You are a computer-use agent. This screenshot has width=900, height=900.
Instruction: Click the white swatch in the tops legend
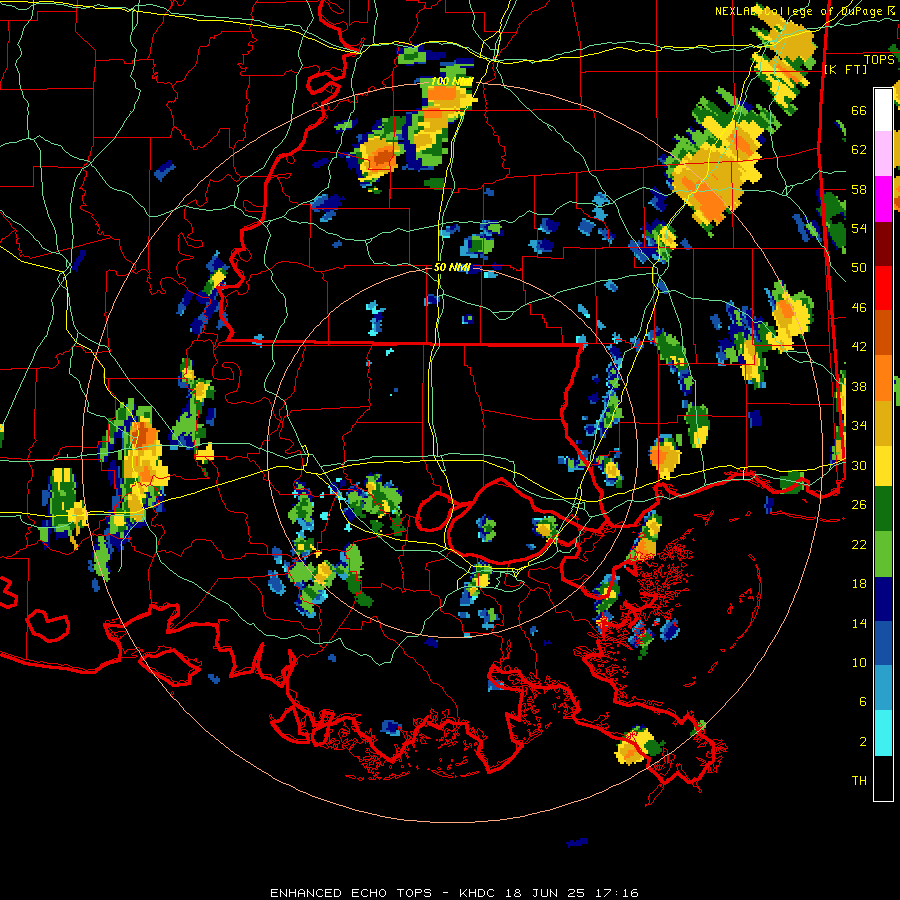pos(883,110)
